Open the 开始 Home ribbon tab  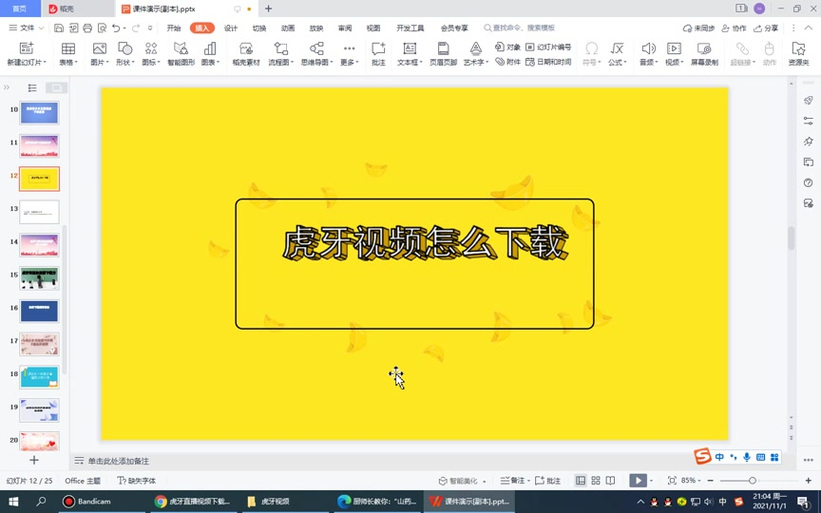click(174, 28)
